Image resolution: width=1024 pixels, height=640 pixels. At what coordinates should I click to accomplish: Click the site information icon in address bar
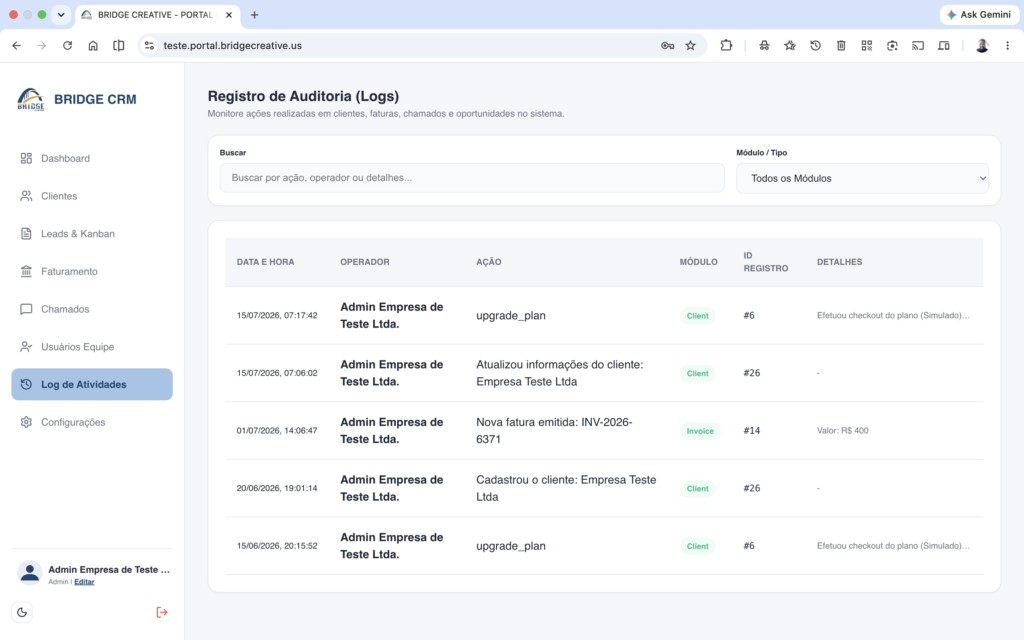pos(150,46)
